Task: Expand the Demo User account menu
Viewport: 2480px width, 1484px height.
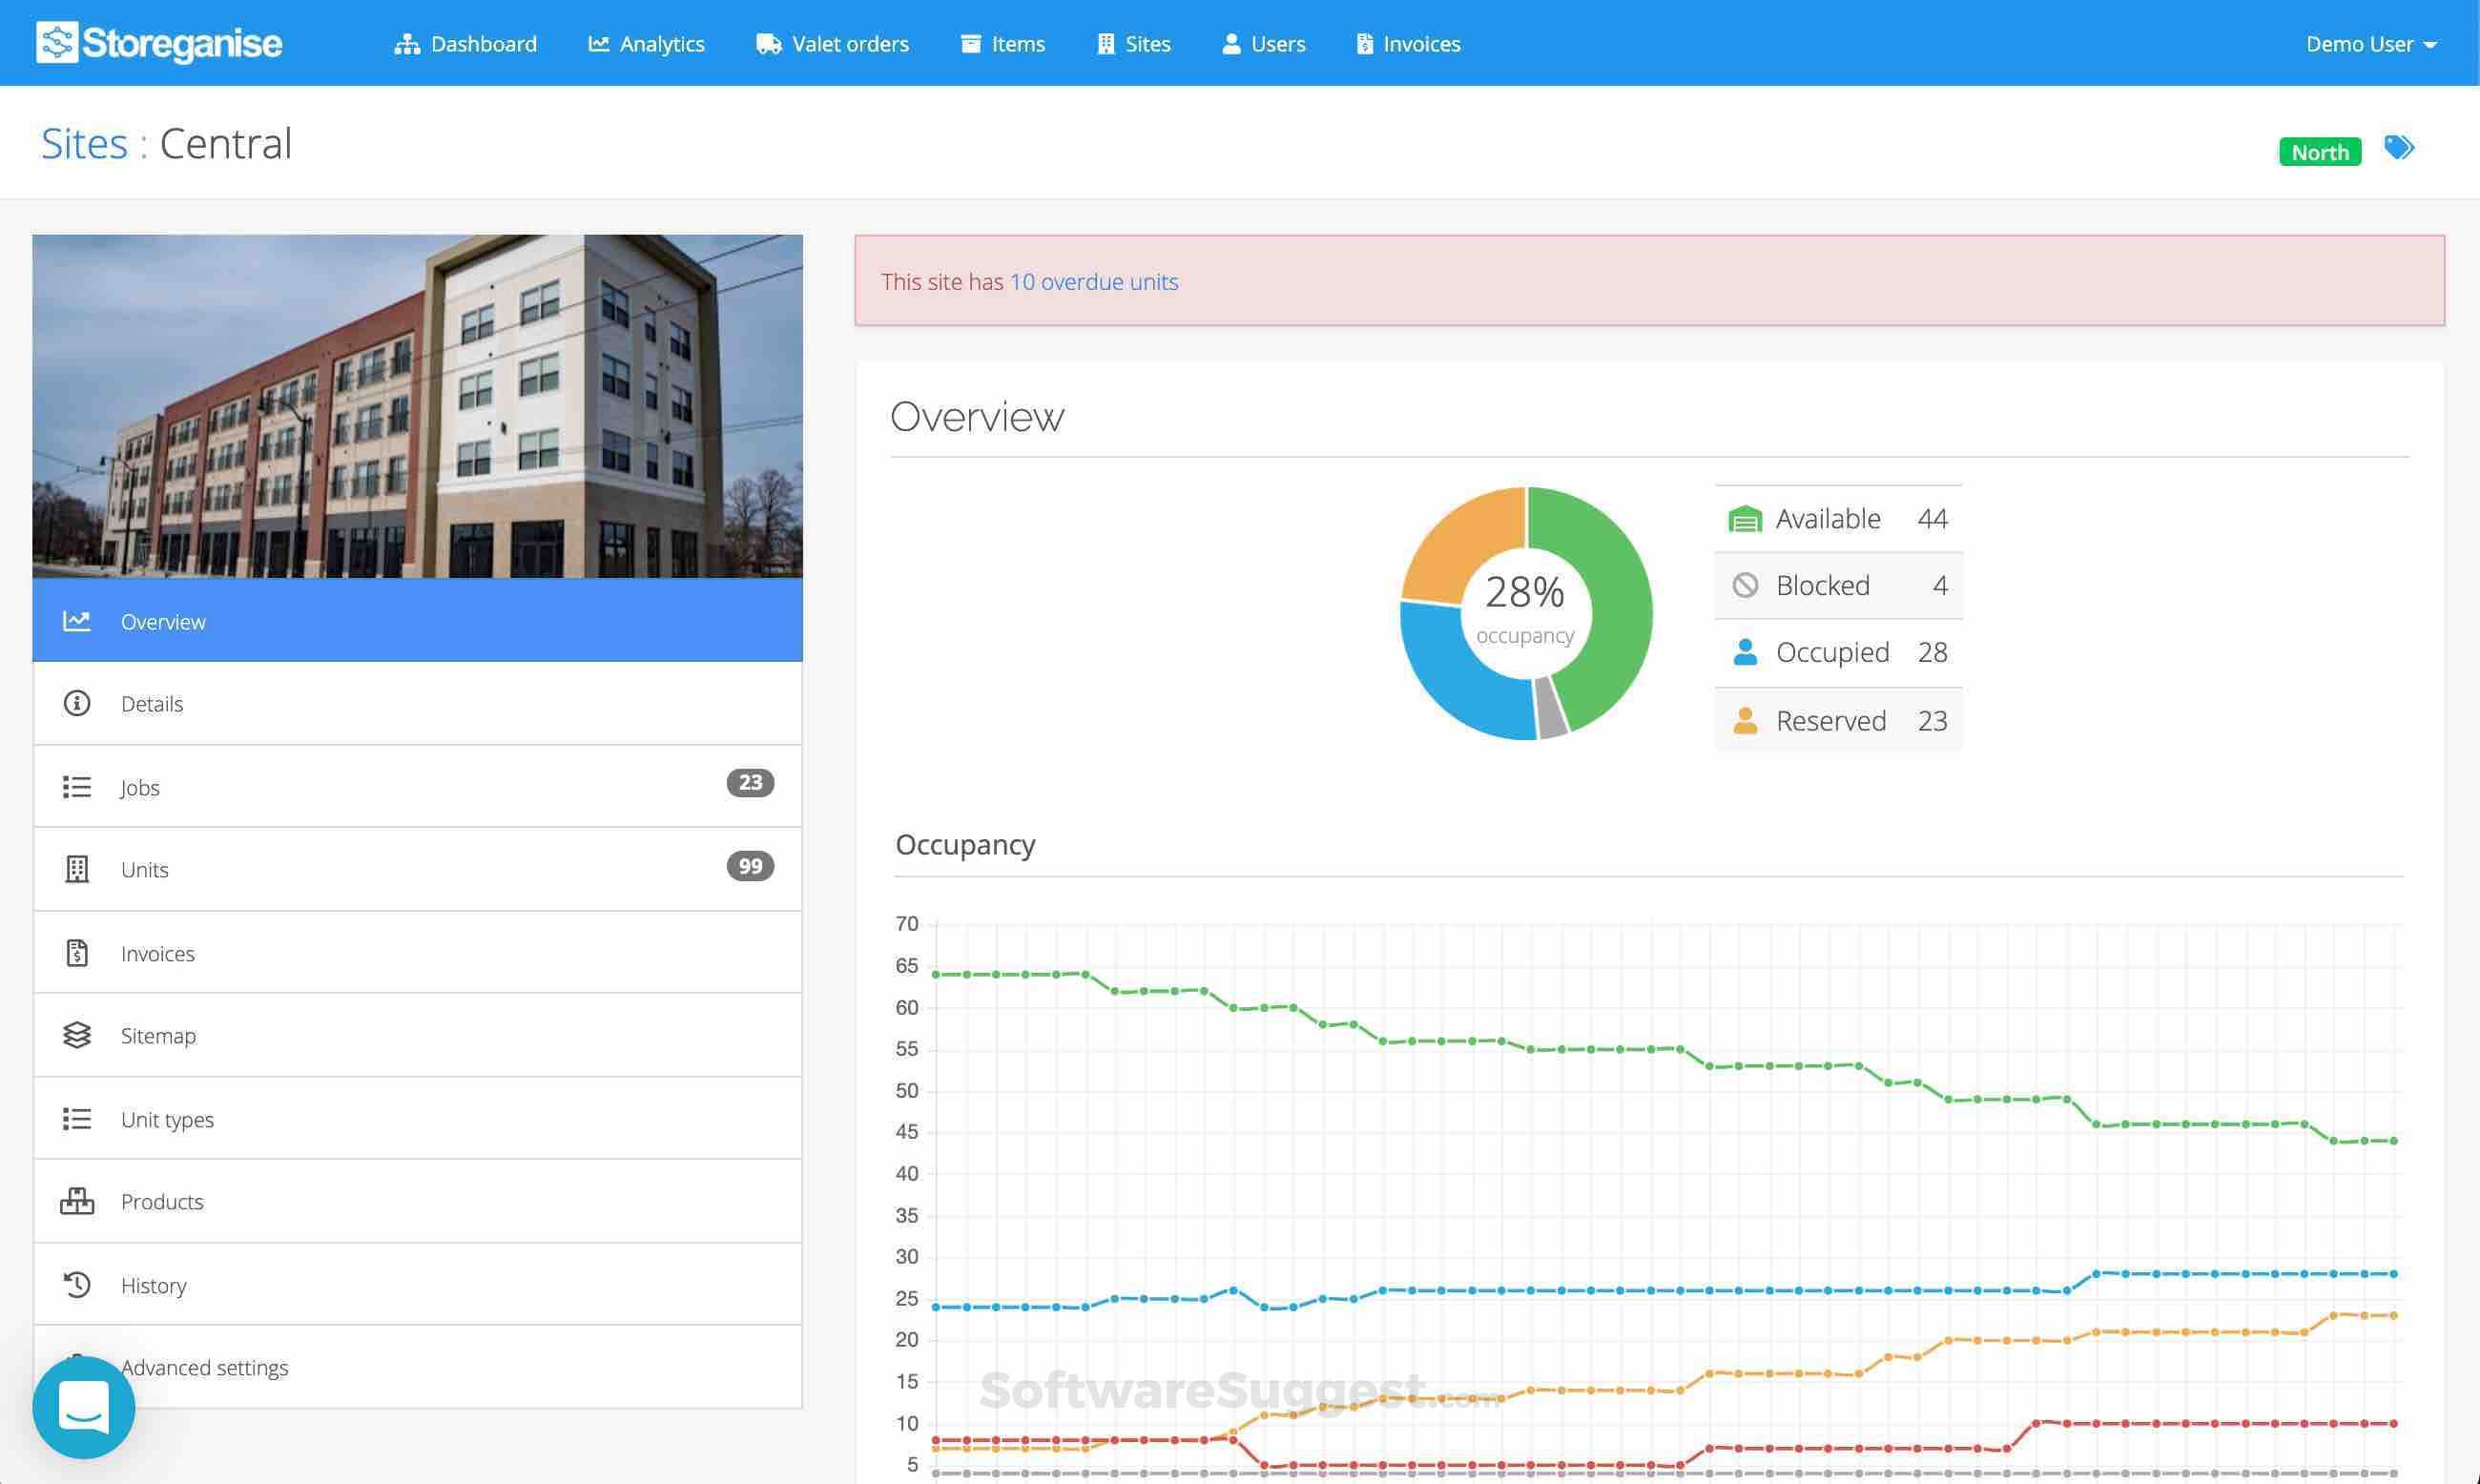Action: click(x=2370, y=43)
